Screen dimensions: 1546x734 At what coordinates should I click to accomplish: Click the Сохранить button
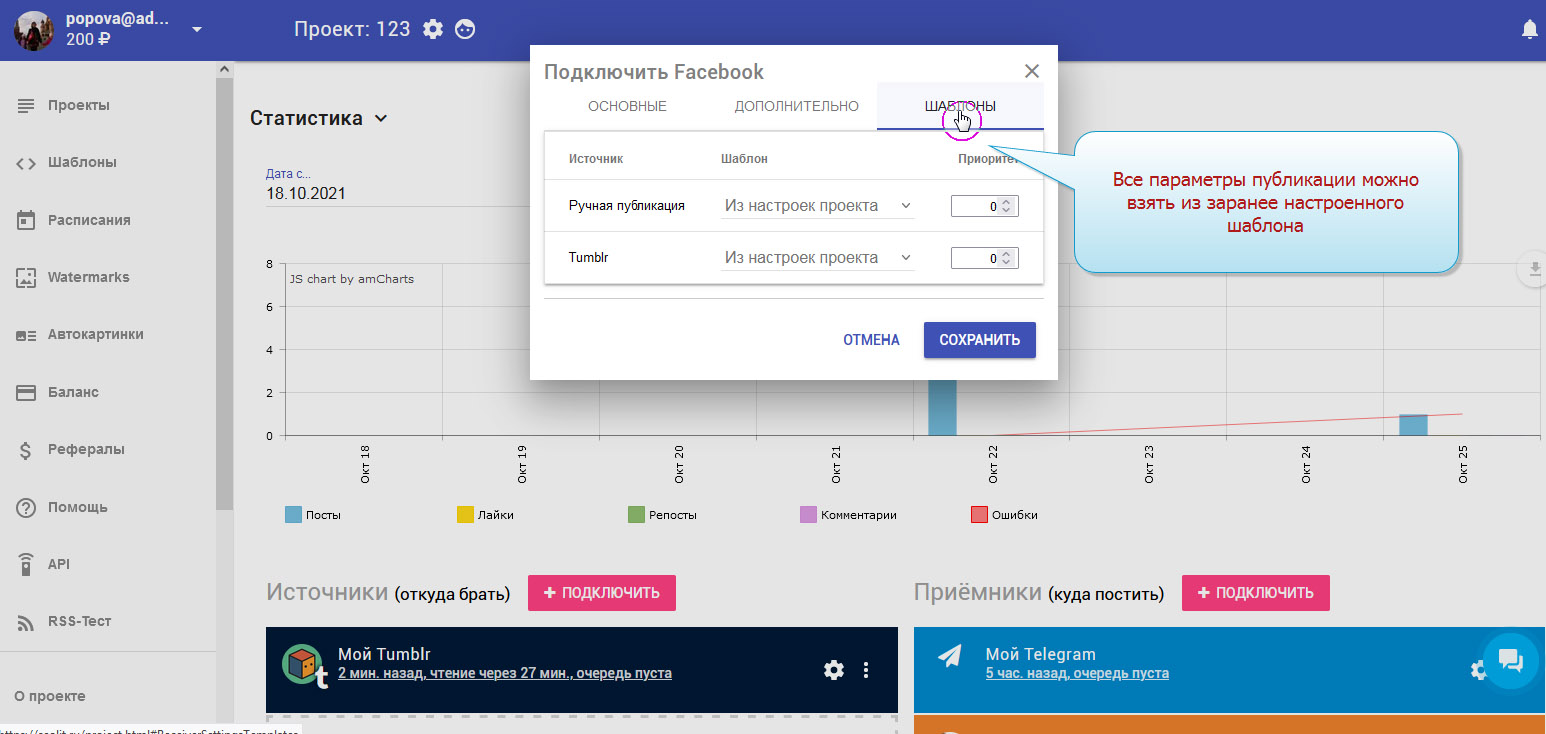point(979,340)
